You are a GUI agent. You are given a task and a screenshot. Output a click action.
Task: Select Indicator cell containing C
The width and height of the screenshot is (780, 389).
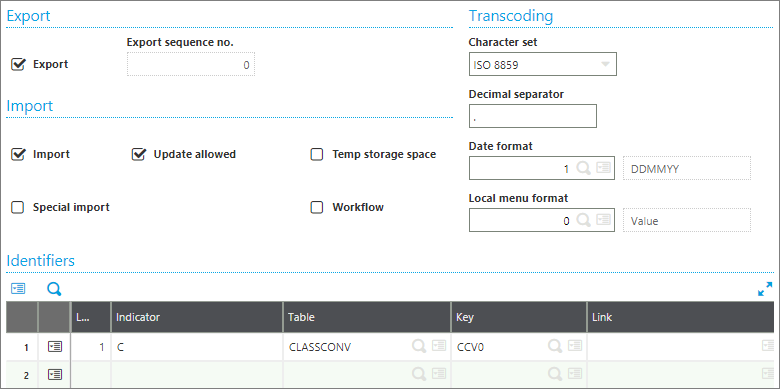[197, 347]
